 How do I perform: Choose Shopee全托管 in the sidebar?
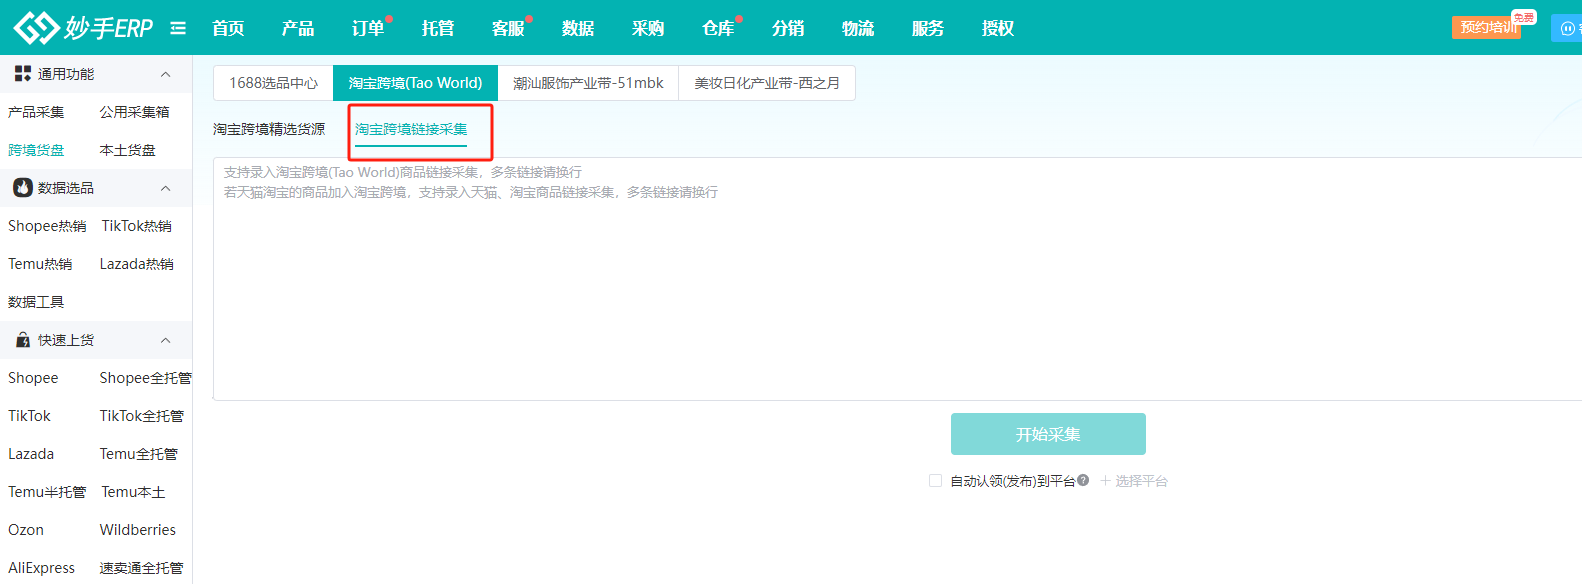(145, 378)
